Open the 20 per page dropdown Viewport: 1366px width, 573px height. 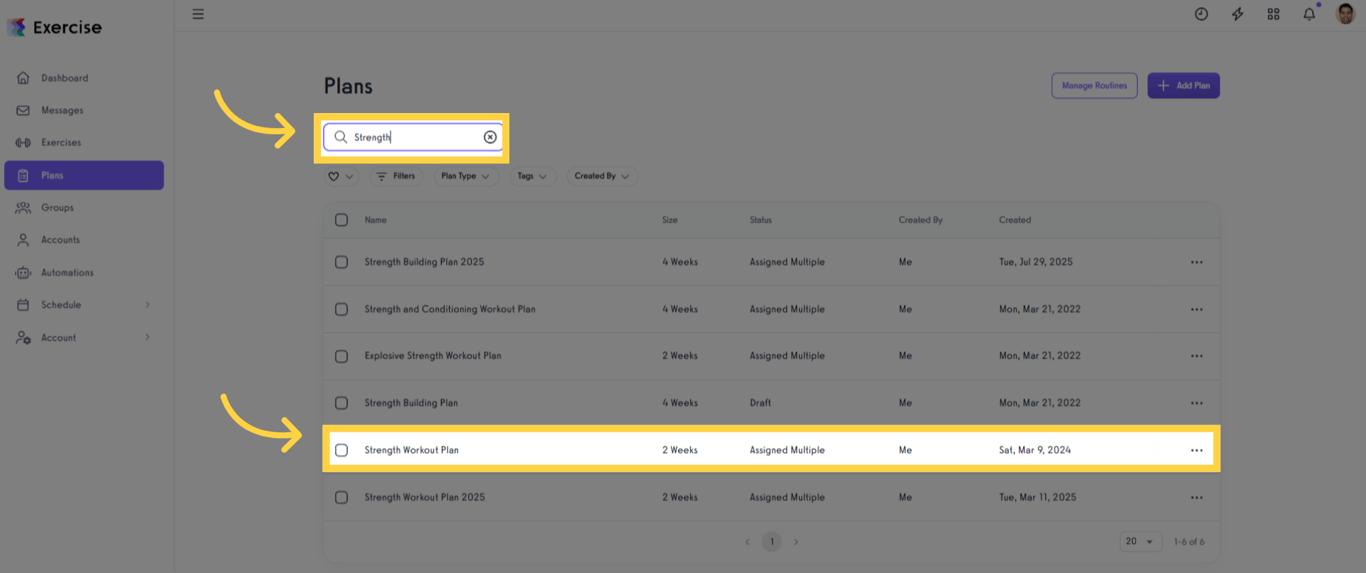click(1140, 542)
